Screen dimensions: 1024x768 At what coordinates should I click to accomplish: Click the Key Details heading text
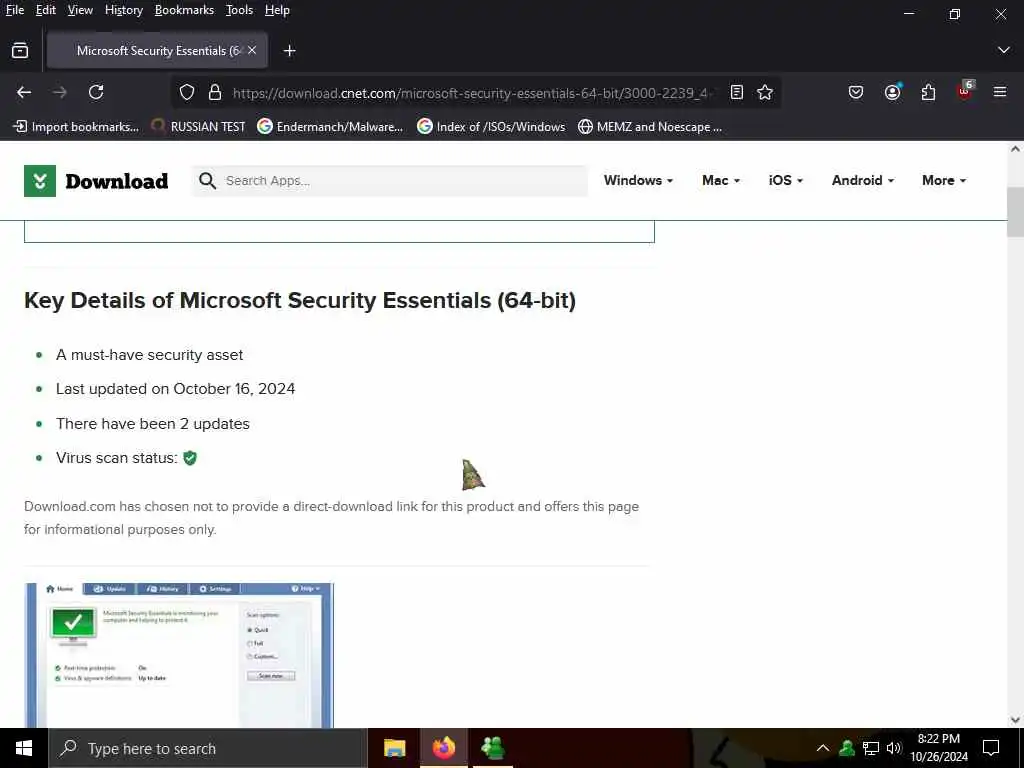(x=300, y=300)
